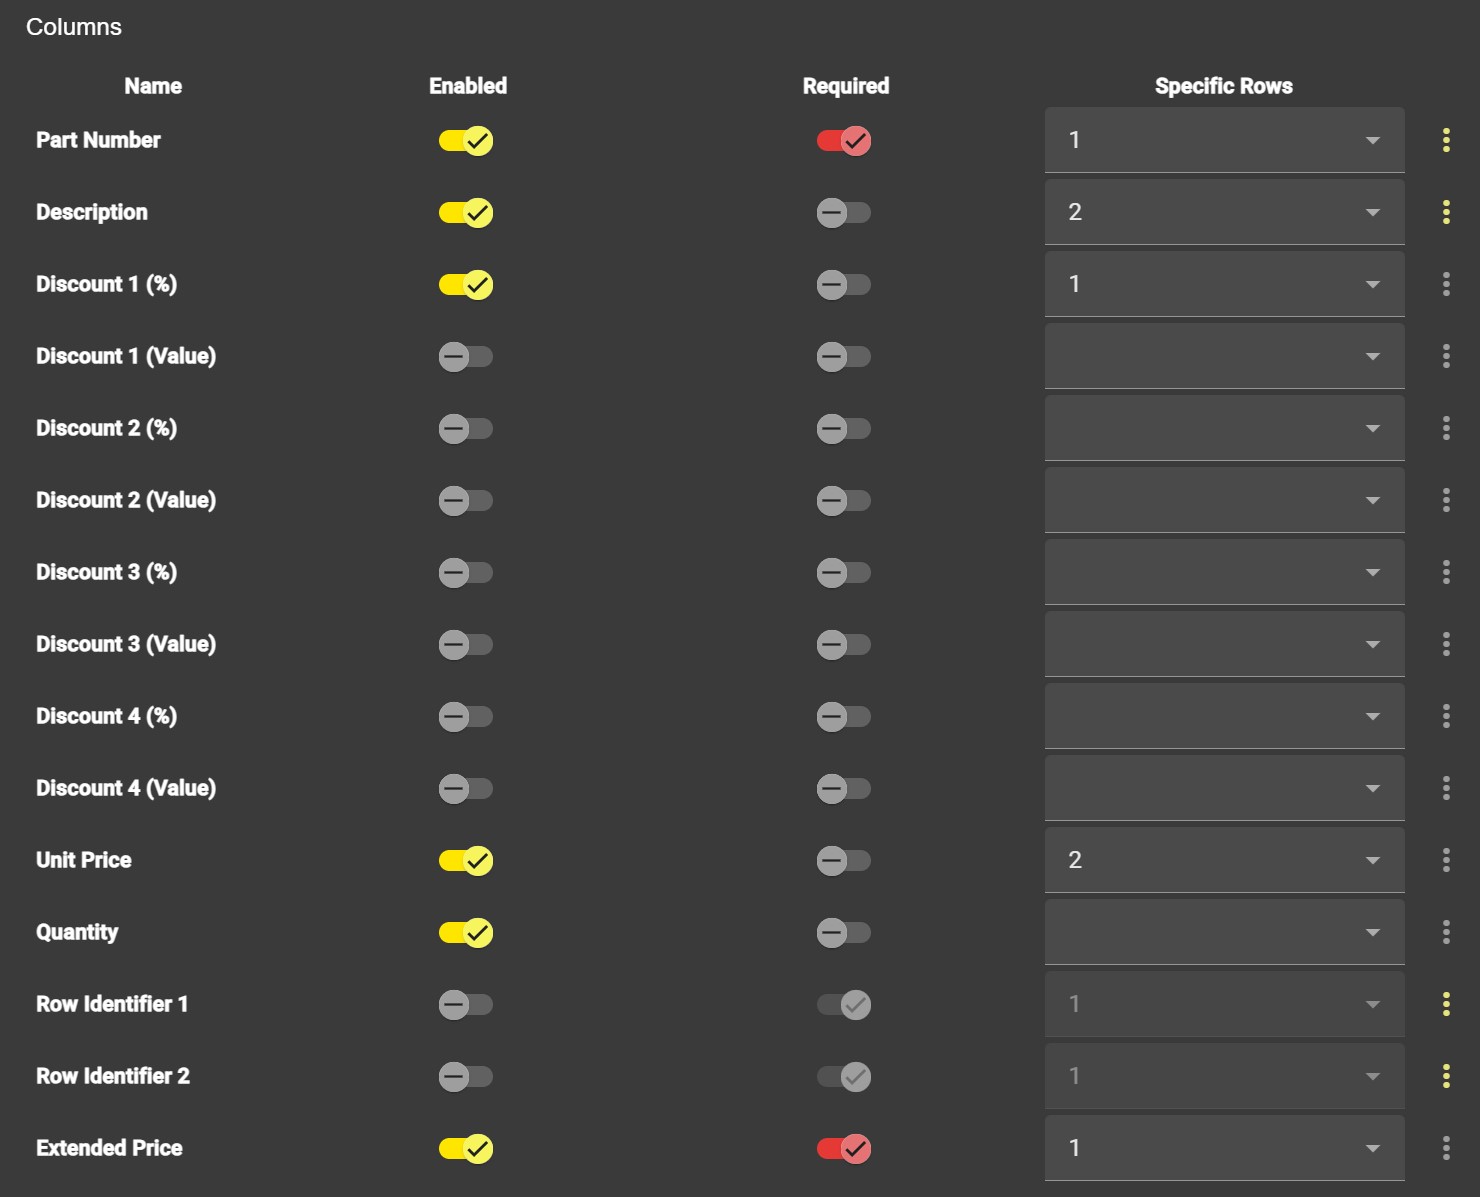
Task: Click the kebab menu beside Description row
Action: 1447,212
